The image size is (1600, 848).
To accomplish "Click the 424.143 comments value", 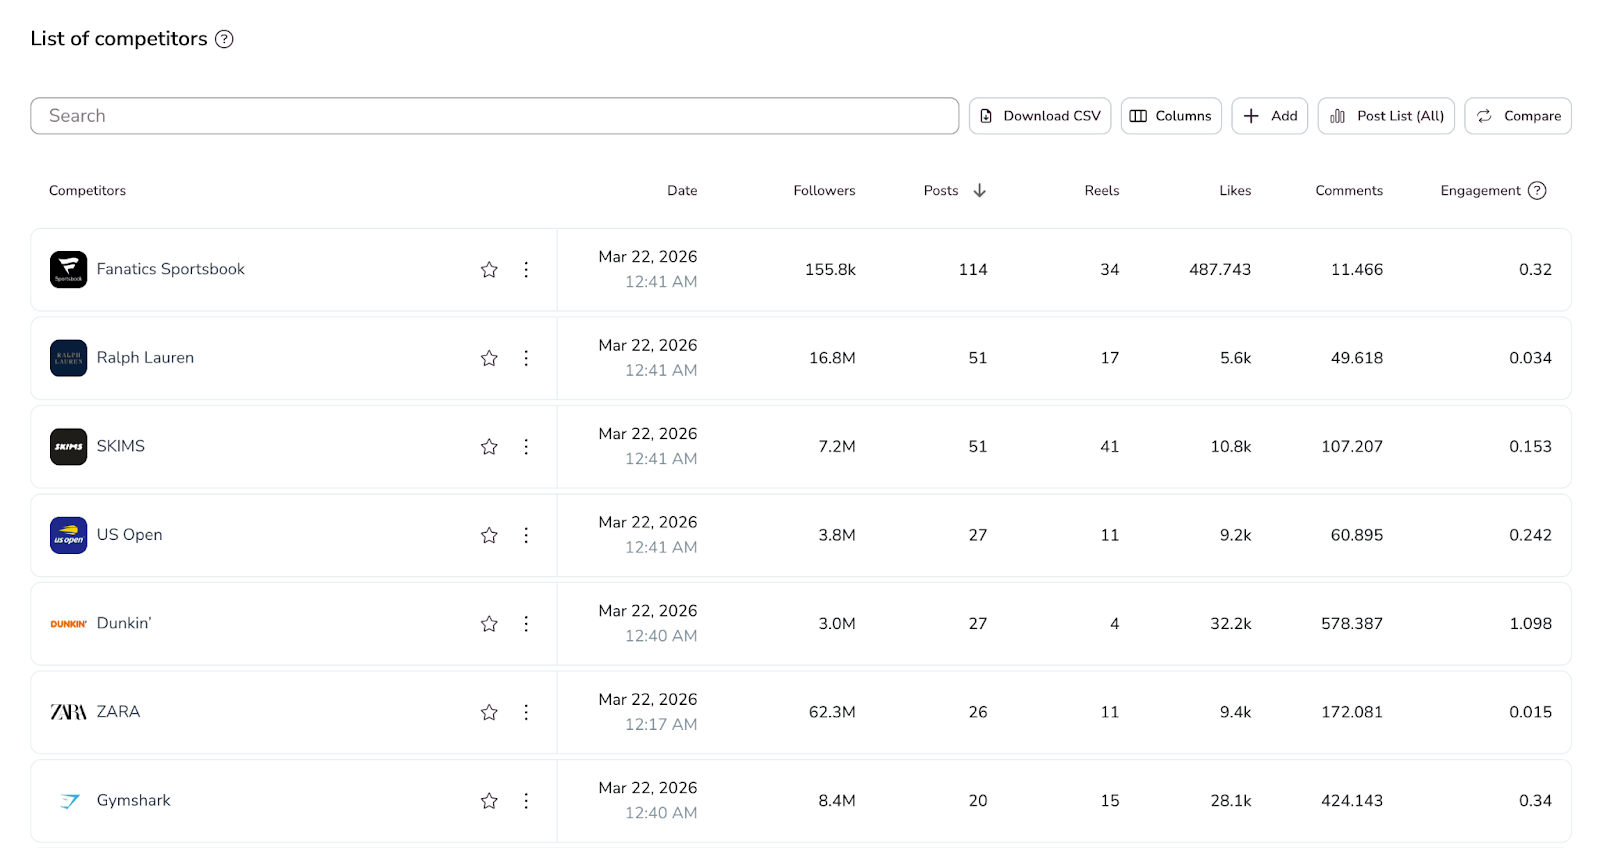I will 1352,801.
